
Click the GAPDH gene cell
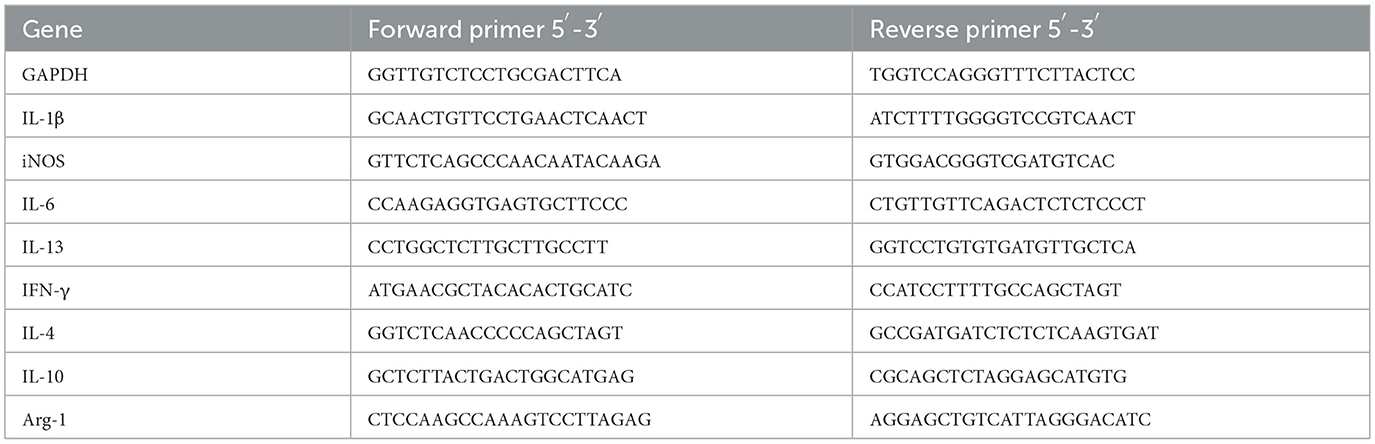(48, 74)
